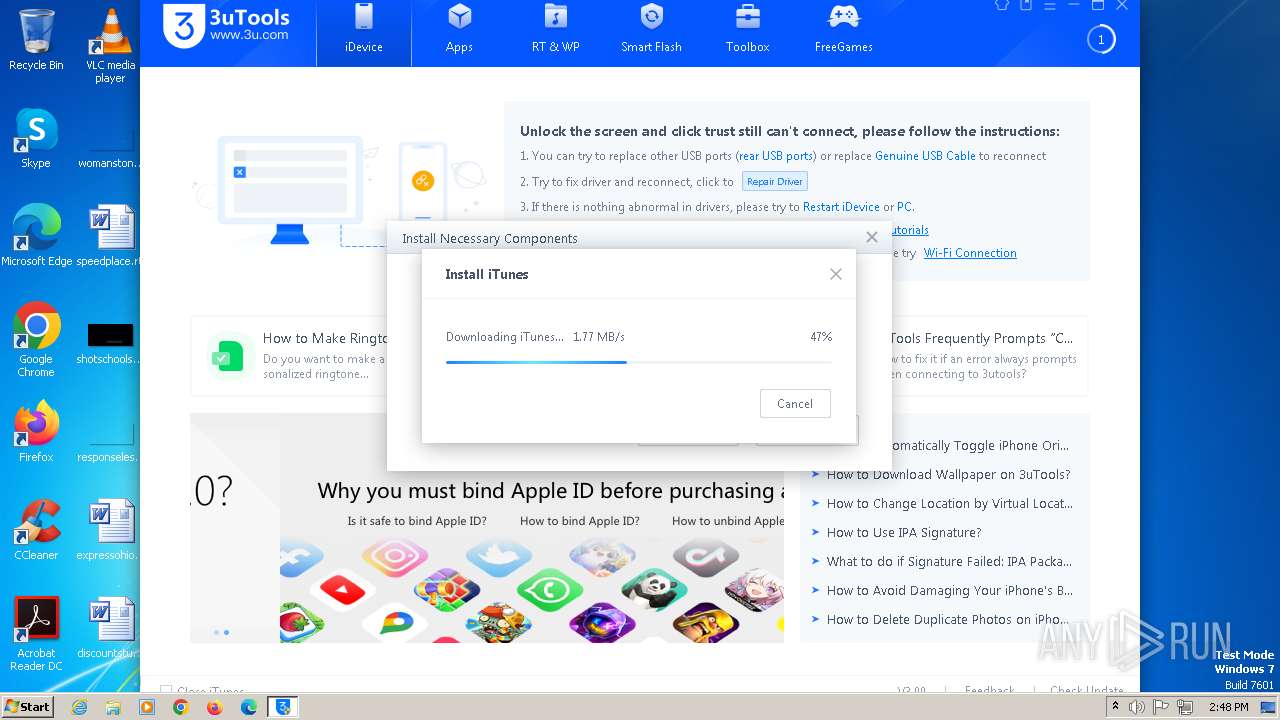The width and height of the screenshot is (1280, 720).
Task: Close the Install Necessary Components dialog
Action: (x=872, y=237)
